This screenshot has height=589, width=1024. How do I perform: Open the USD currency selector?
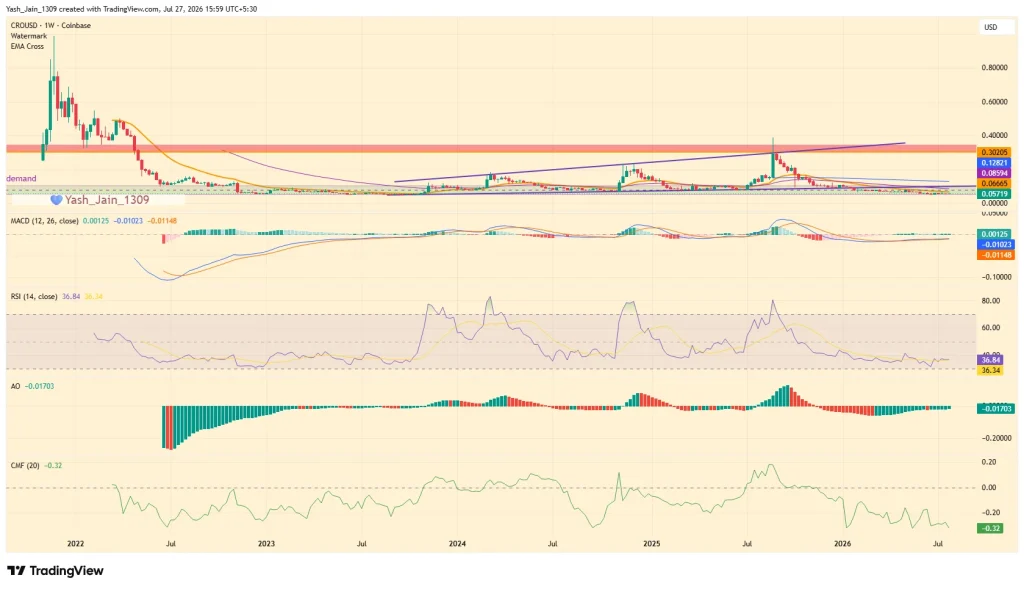tap(991, 27)
